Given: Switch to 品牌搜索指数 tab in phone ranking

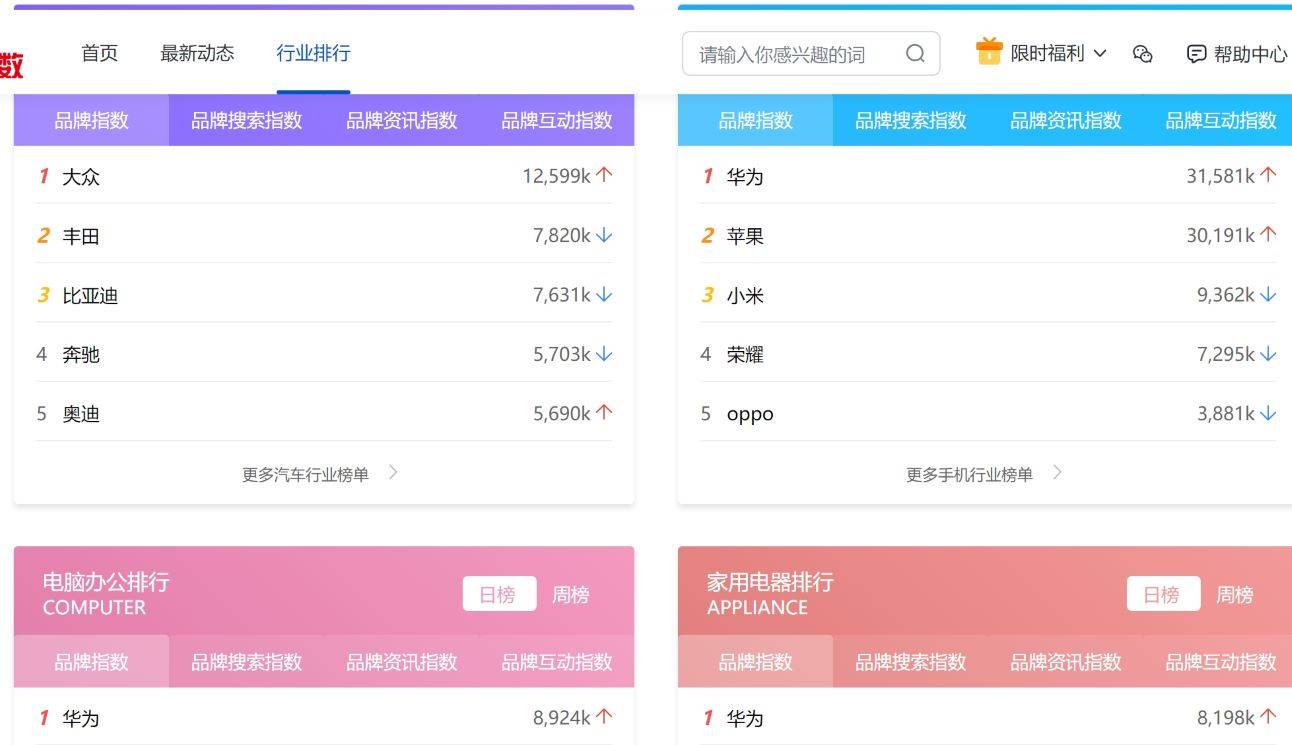Looking at the screenshot, I should click(x=910, y=121).
